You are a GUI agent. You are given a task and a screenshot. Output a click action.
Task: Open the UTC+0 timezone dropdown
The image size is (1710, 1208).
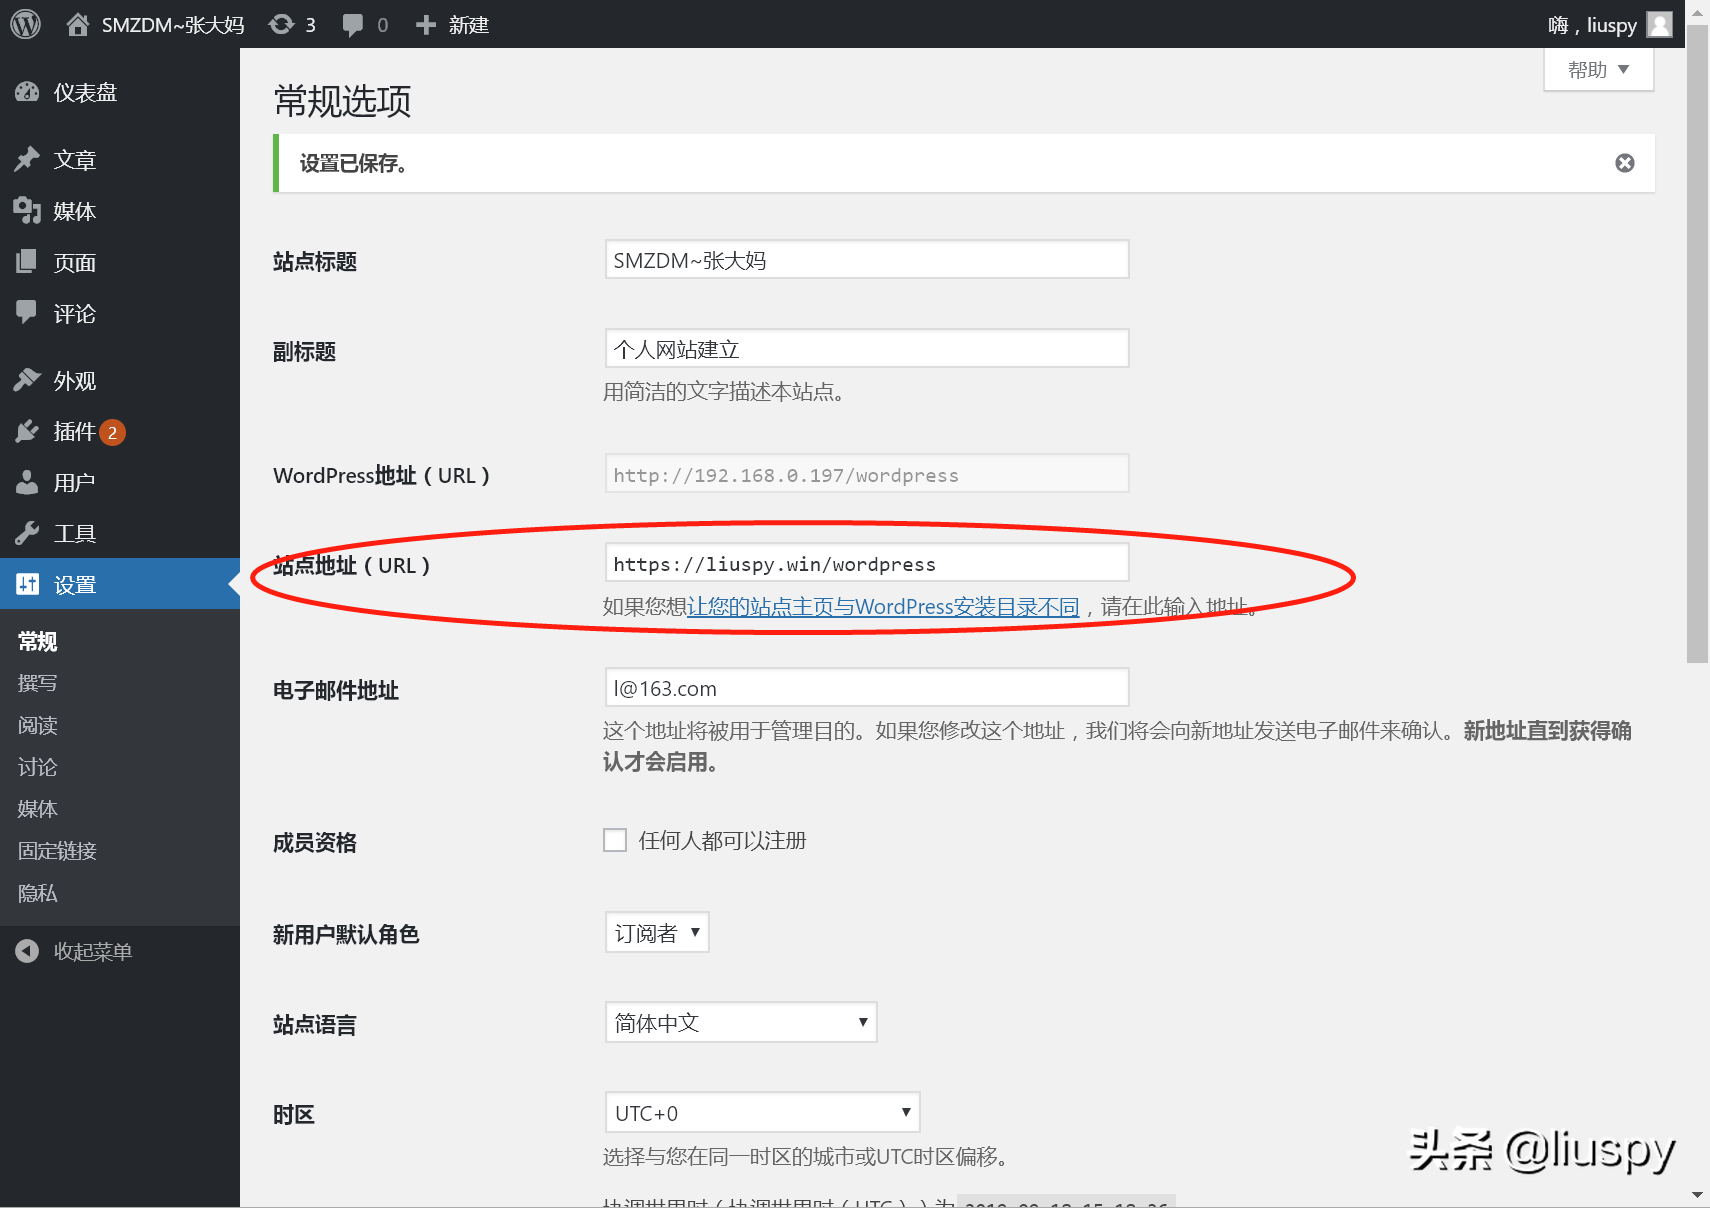761,1113
